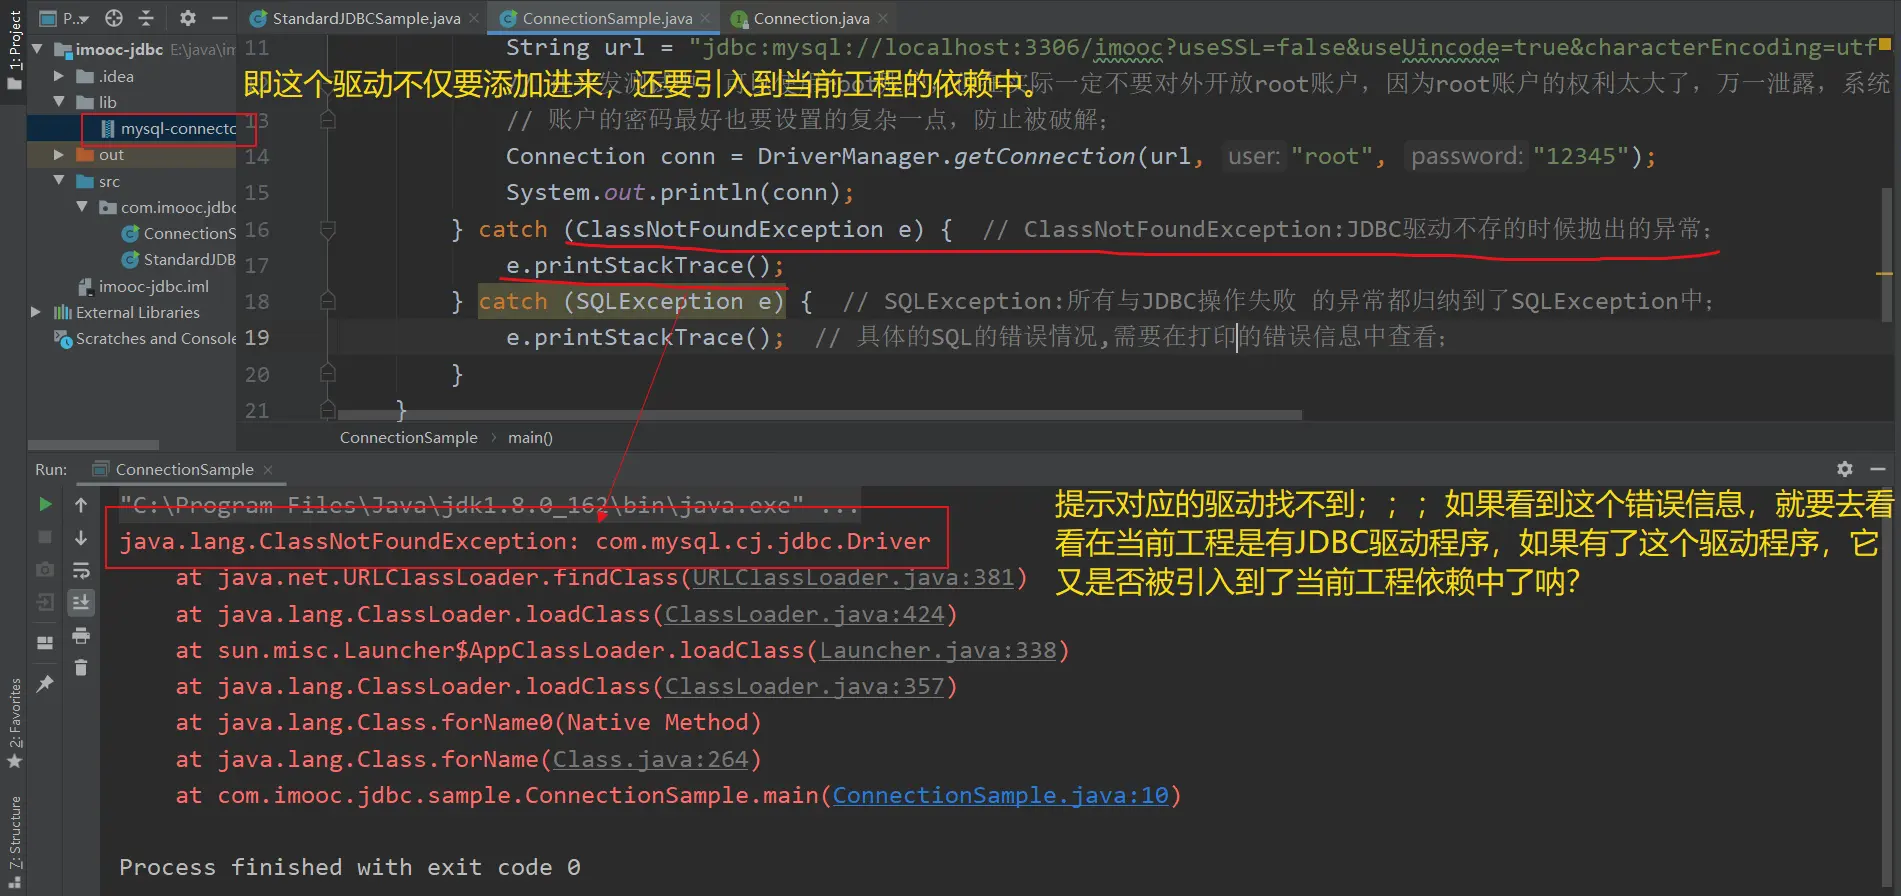
Task: Click the Down the Stack Trace arrow
Action: 81,538
